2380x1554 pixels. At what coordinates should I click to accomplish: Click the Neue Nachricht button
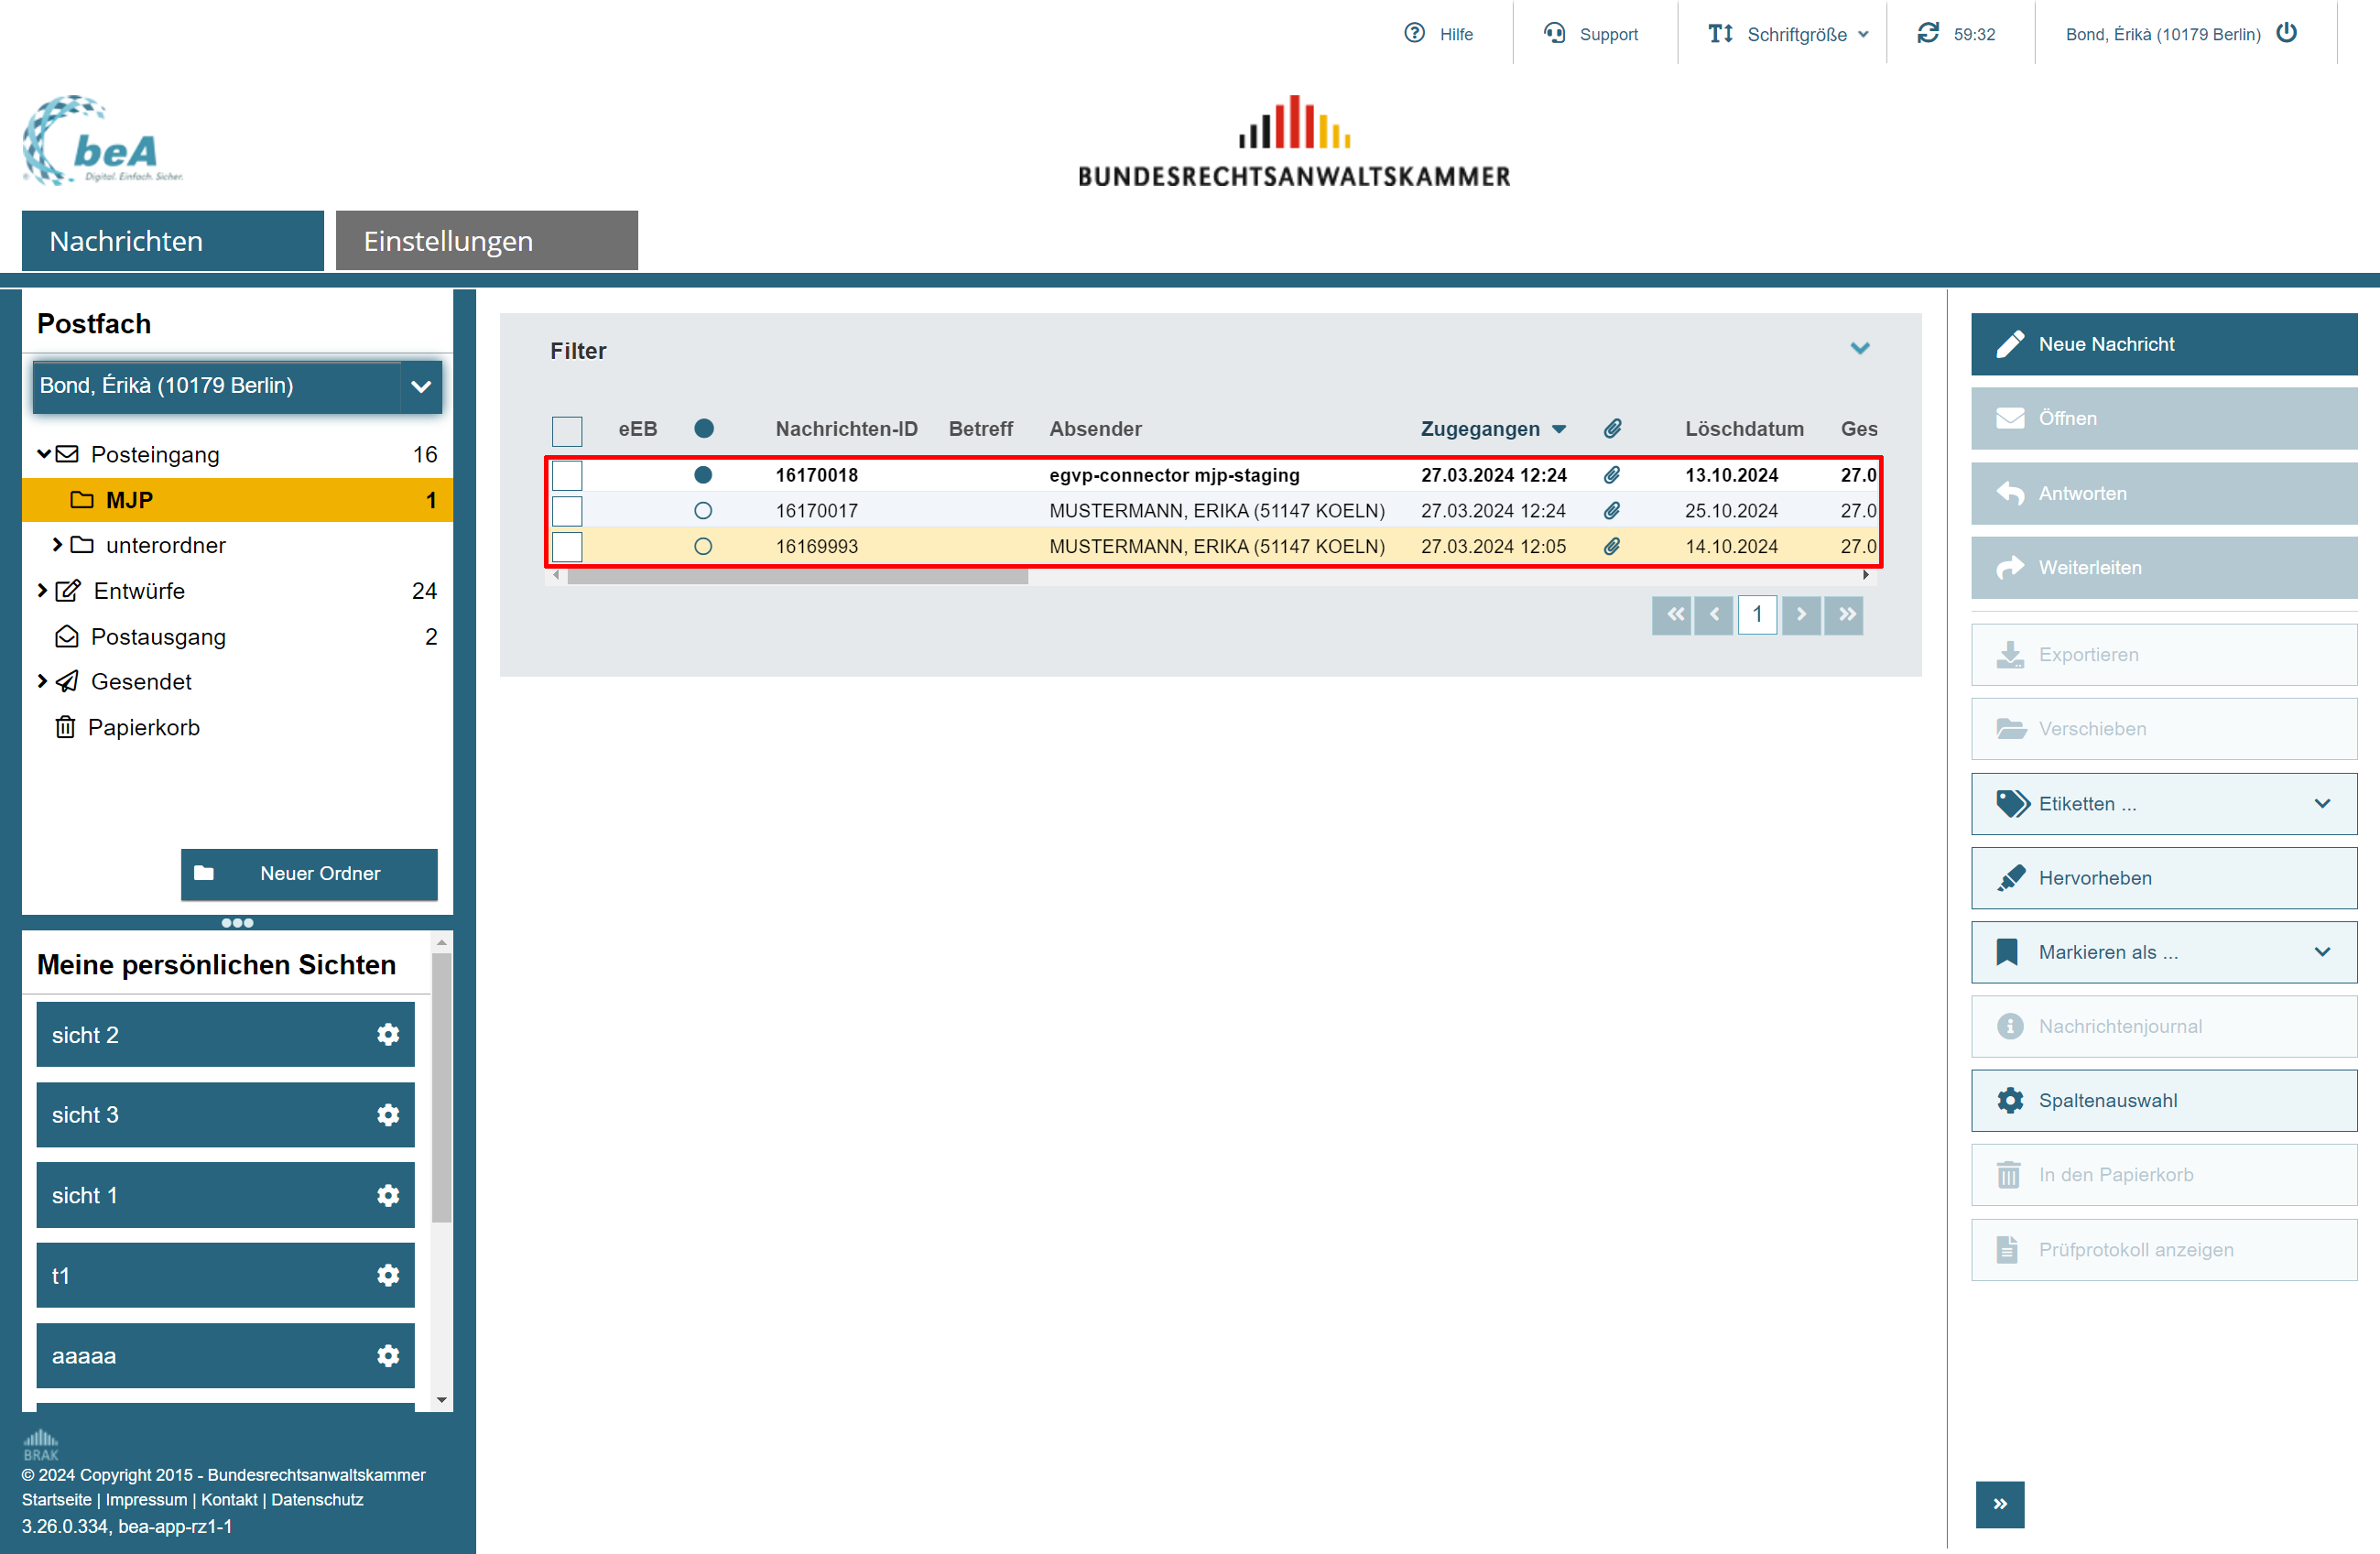[2163, 344]
